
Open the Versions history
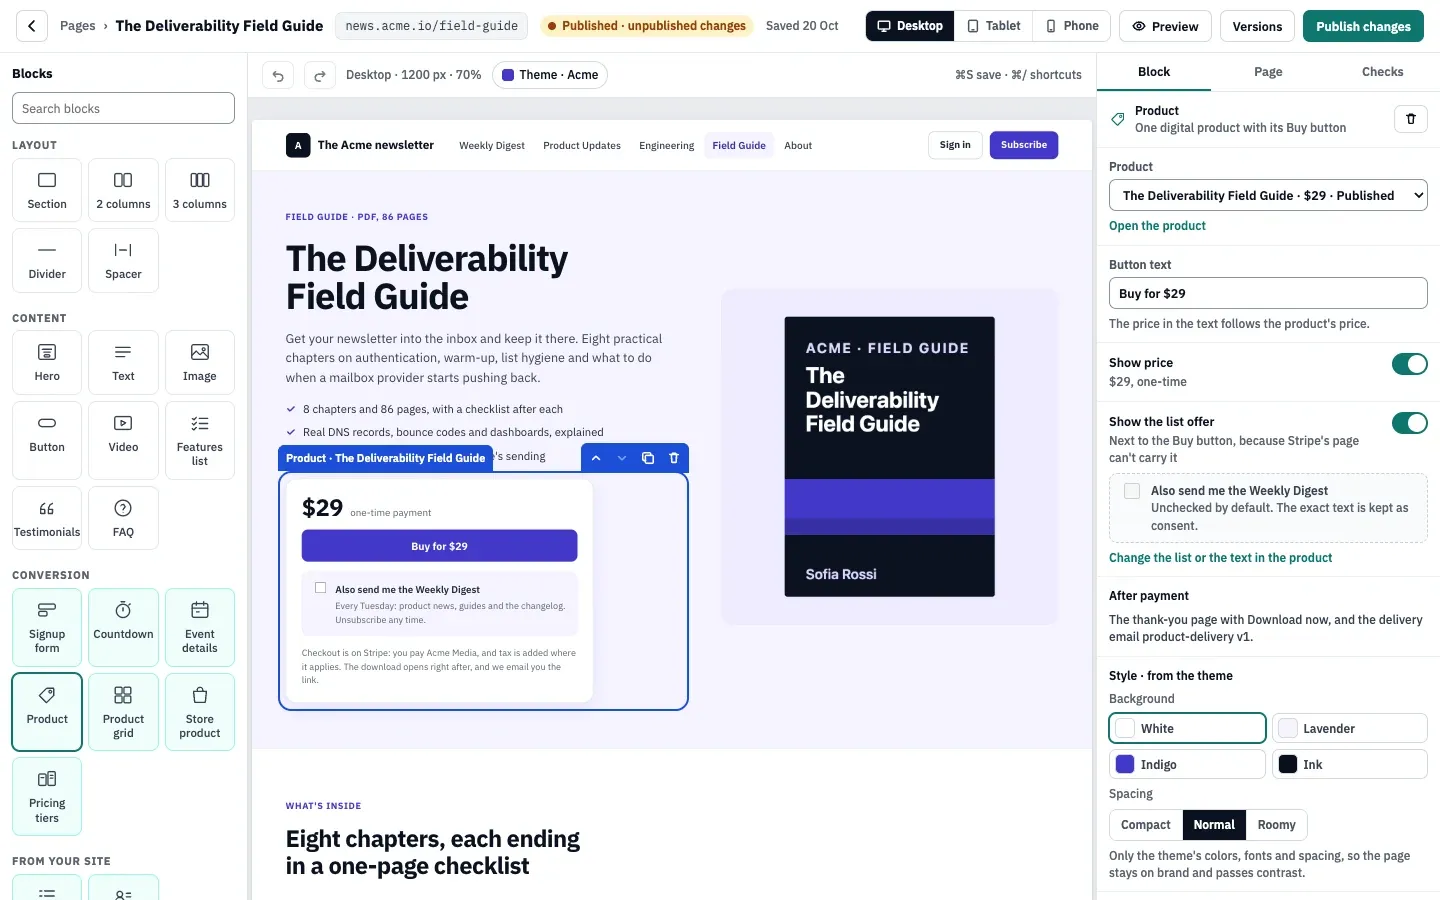tap(1257, 26)
